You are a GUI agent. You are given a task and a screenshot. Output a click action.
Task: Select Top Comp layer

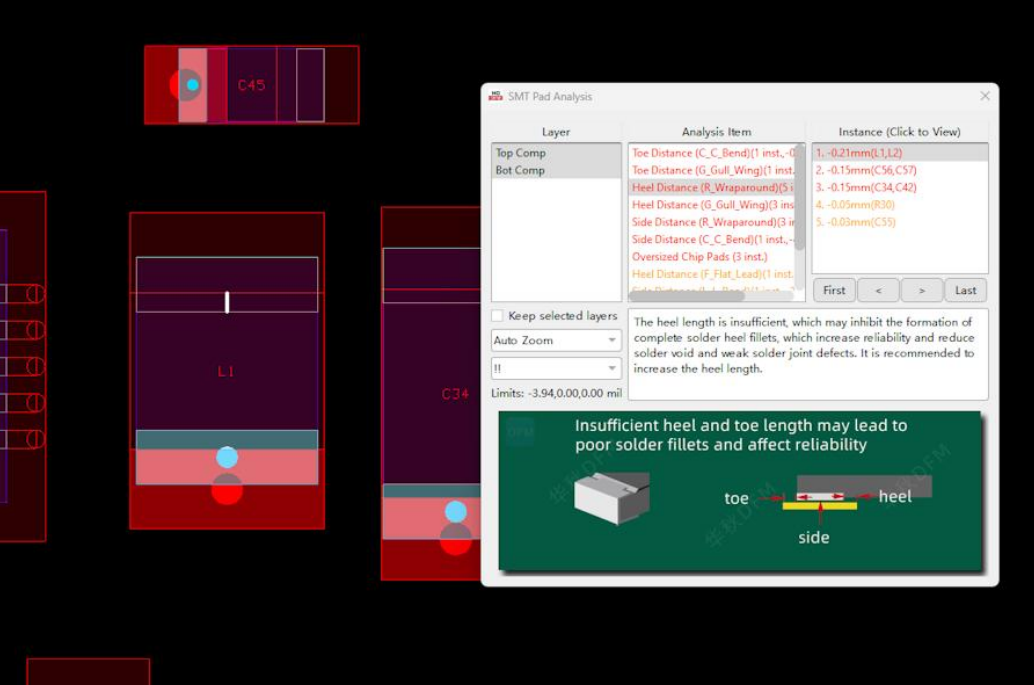(x=521, y=153)
